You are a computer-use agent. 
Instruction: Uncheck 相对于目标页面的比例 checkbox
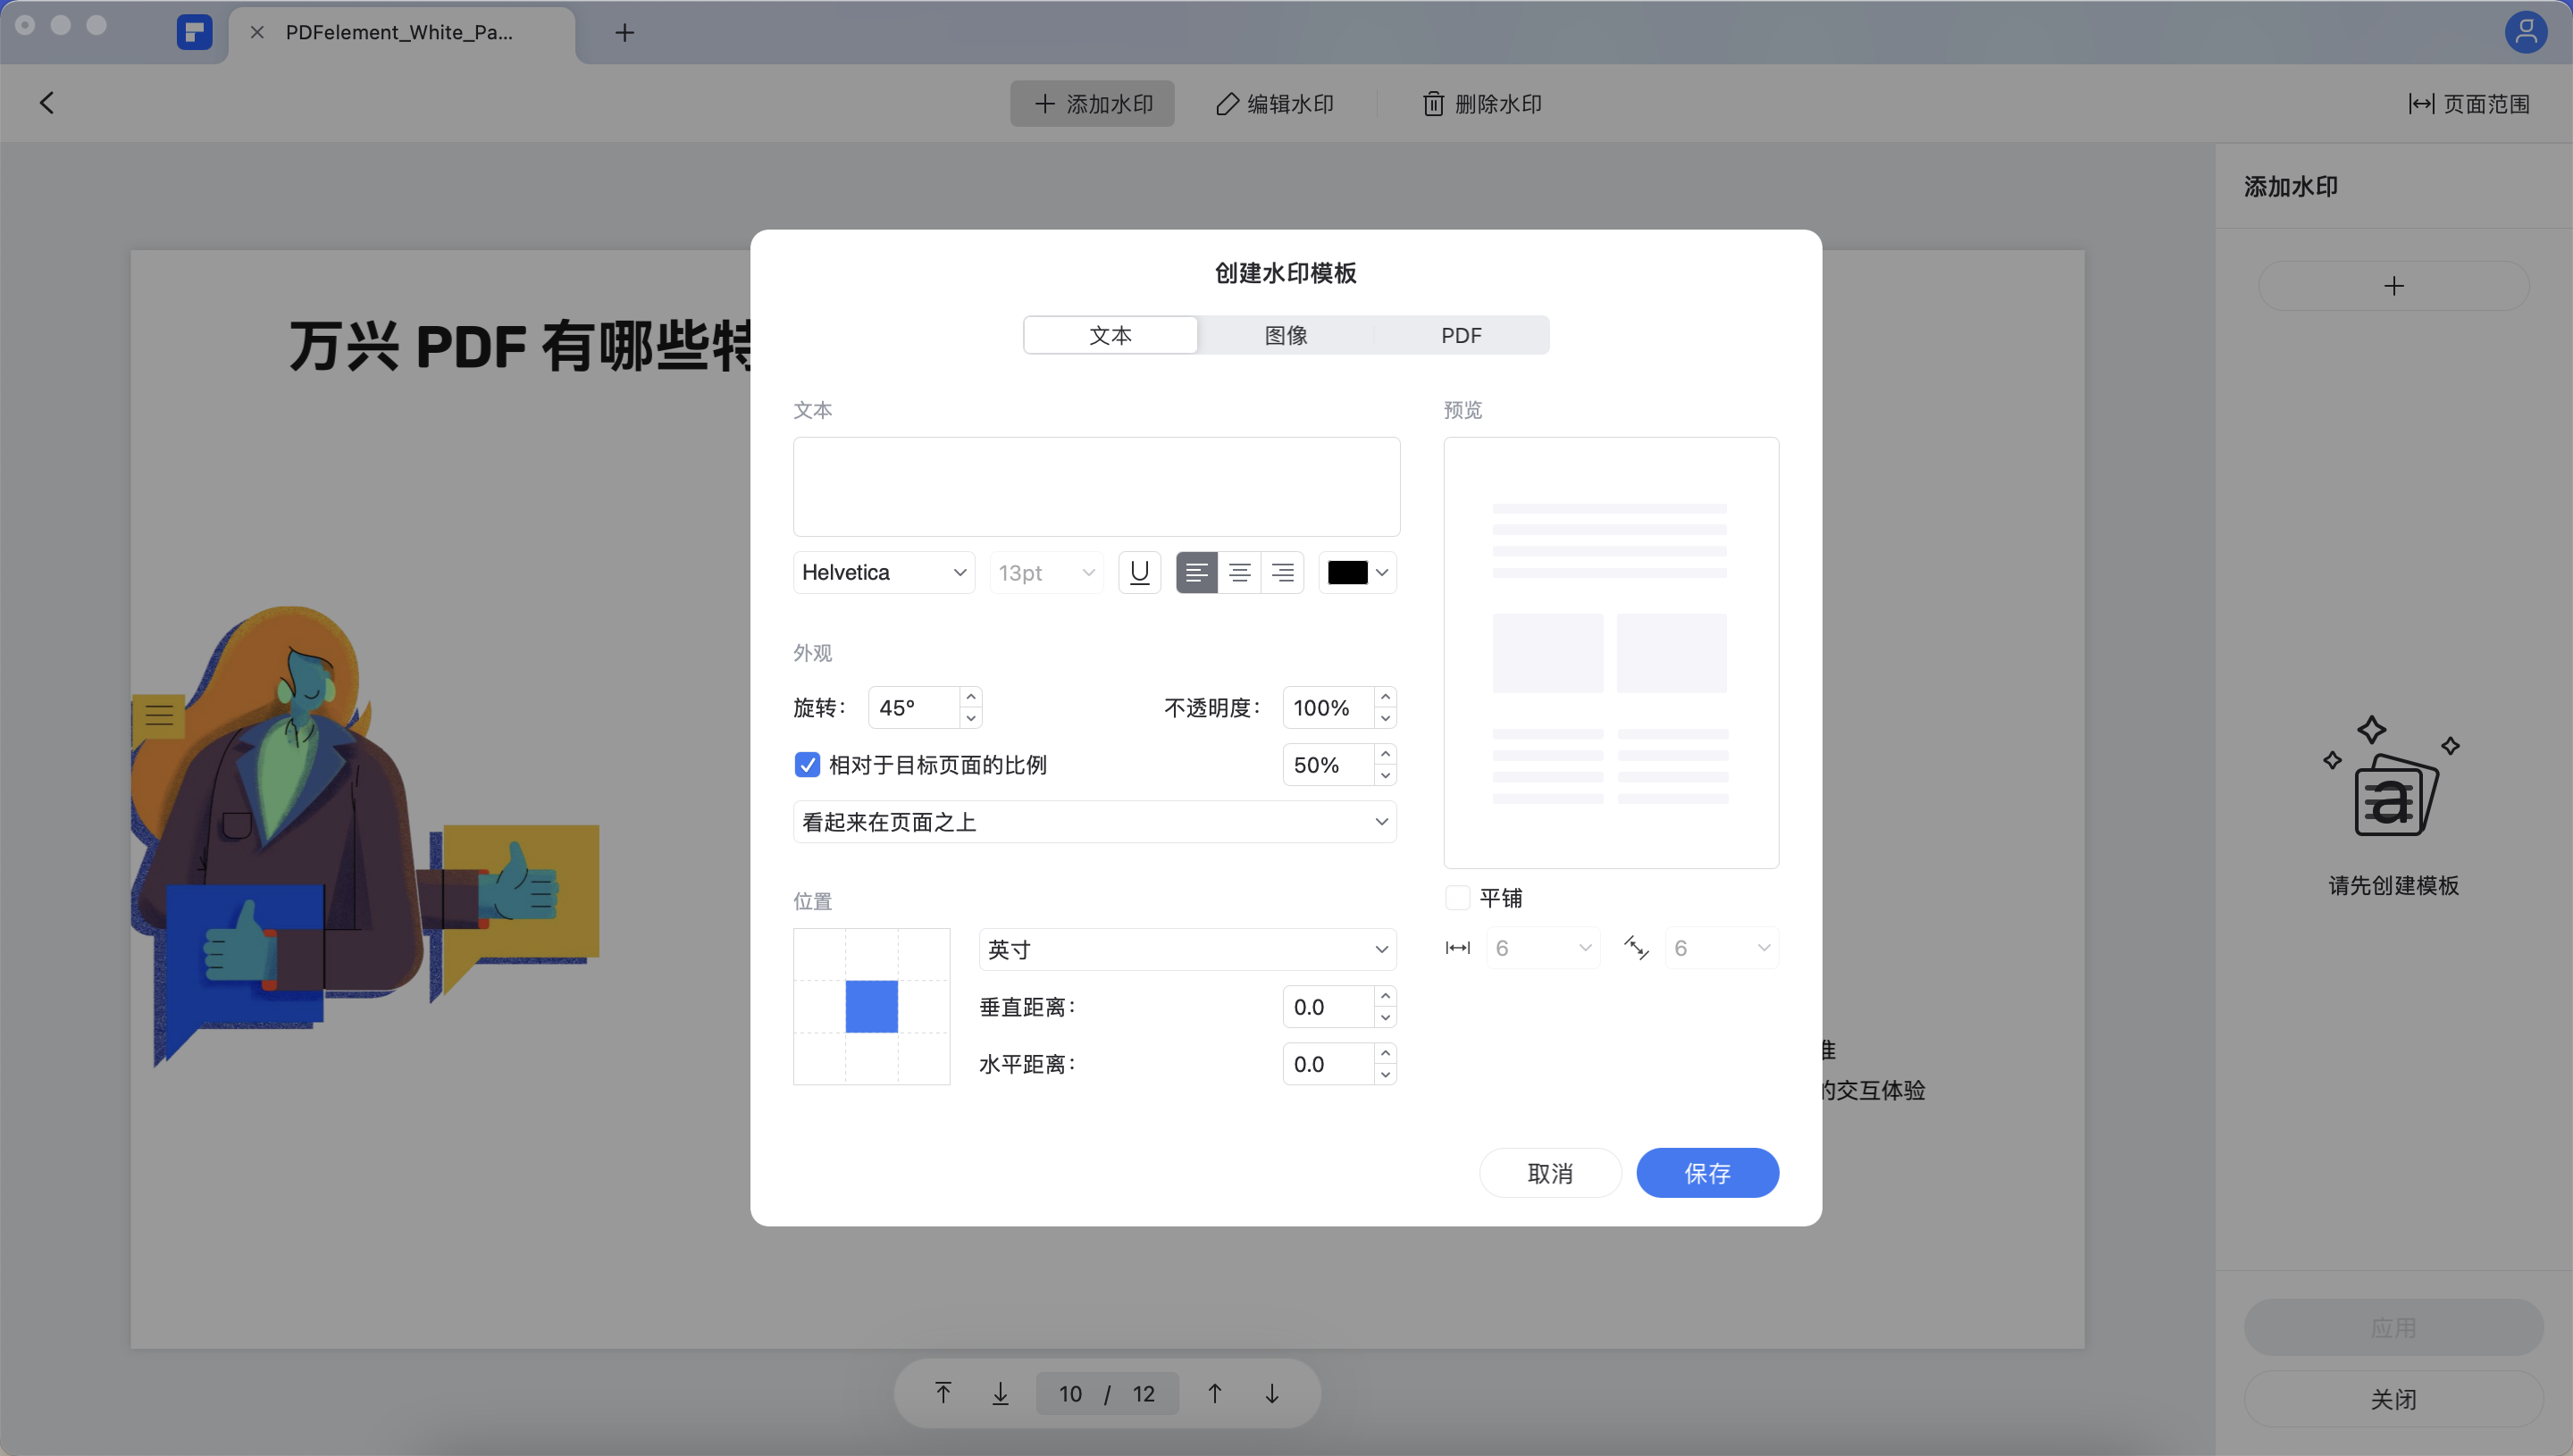pos(807,764)
